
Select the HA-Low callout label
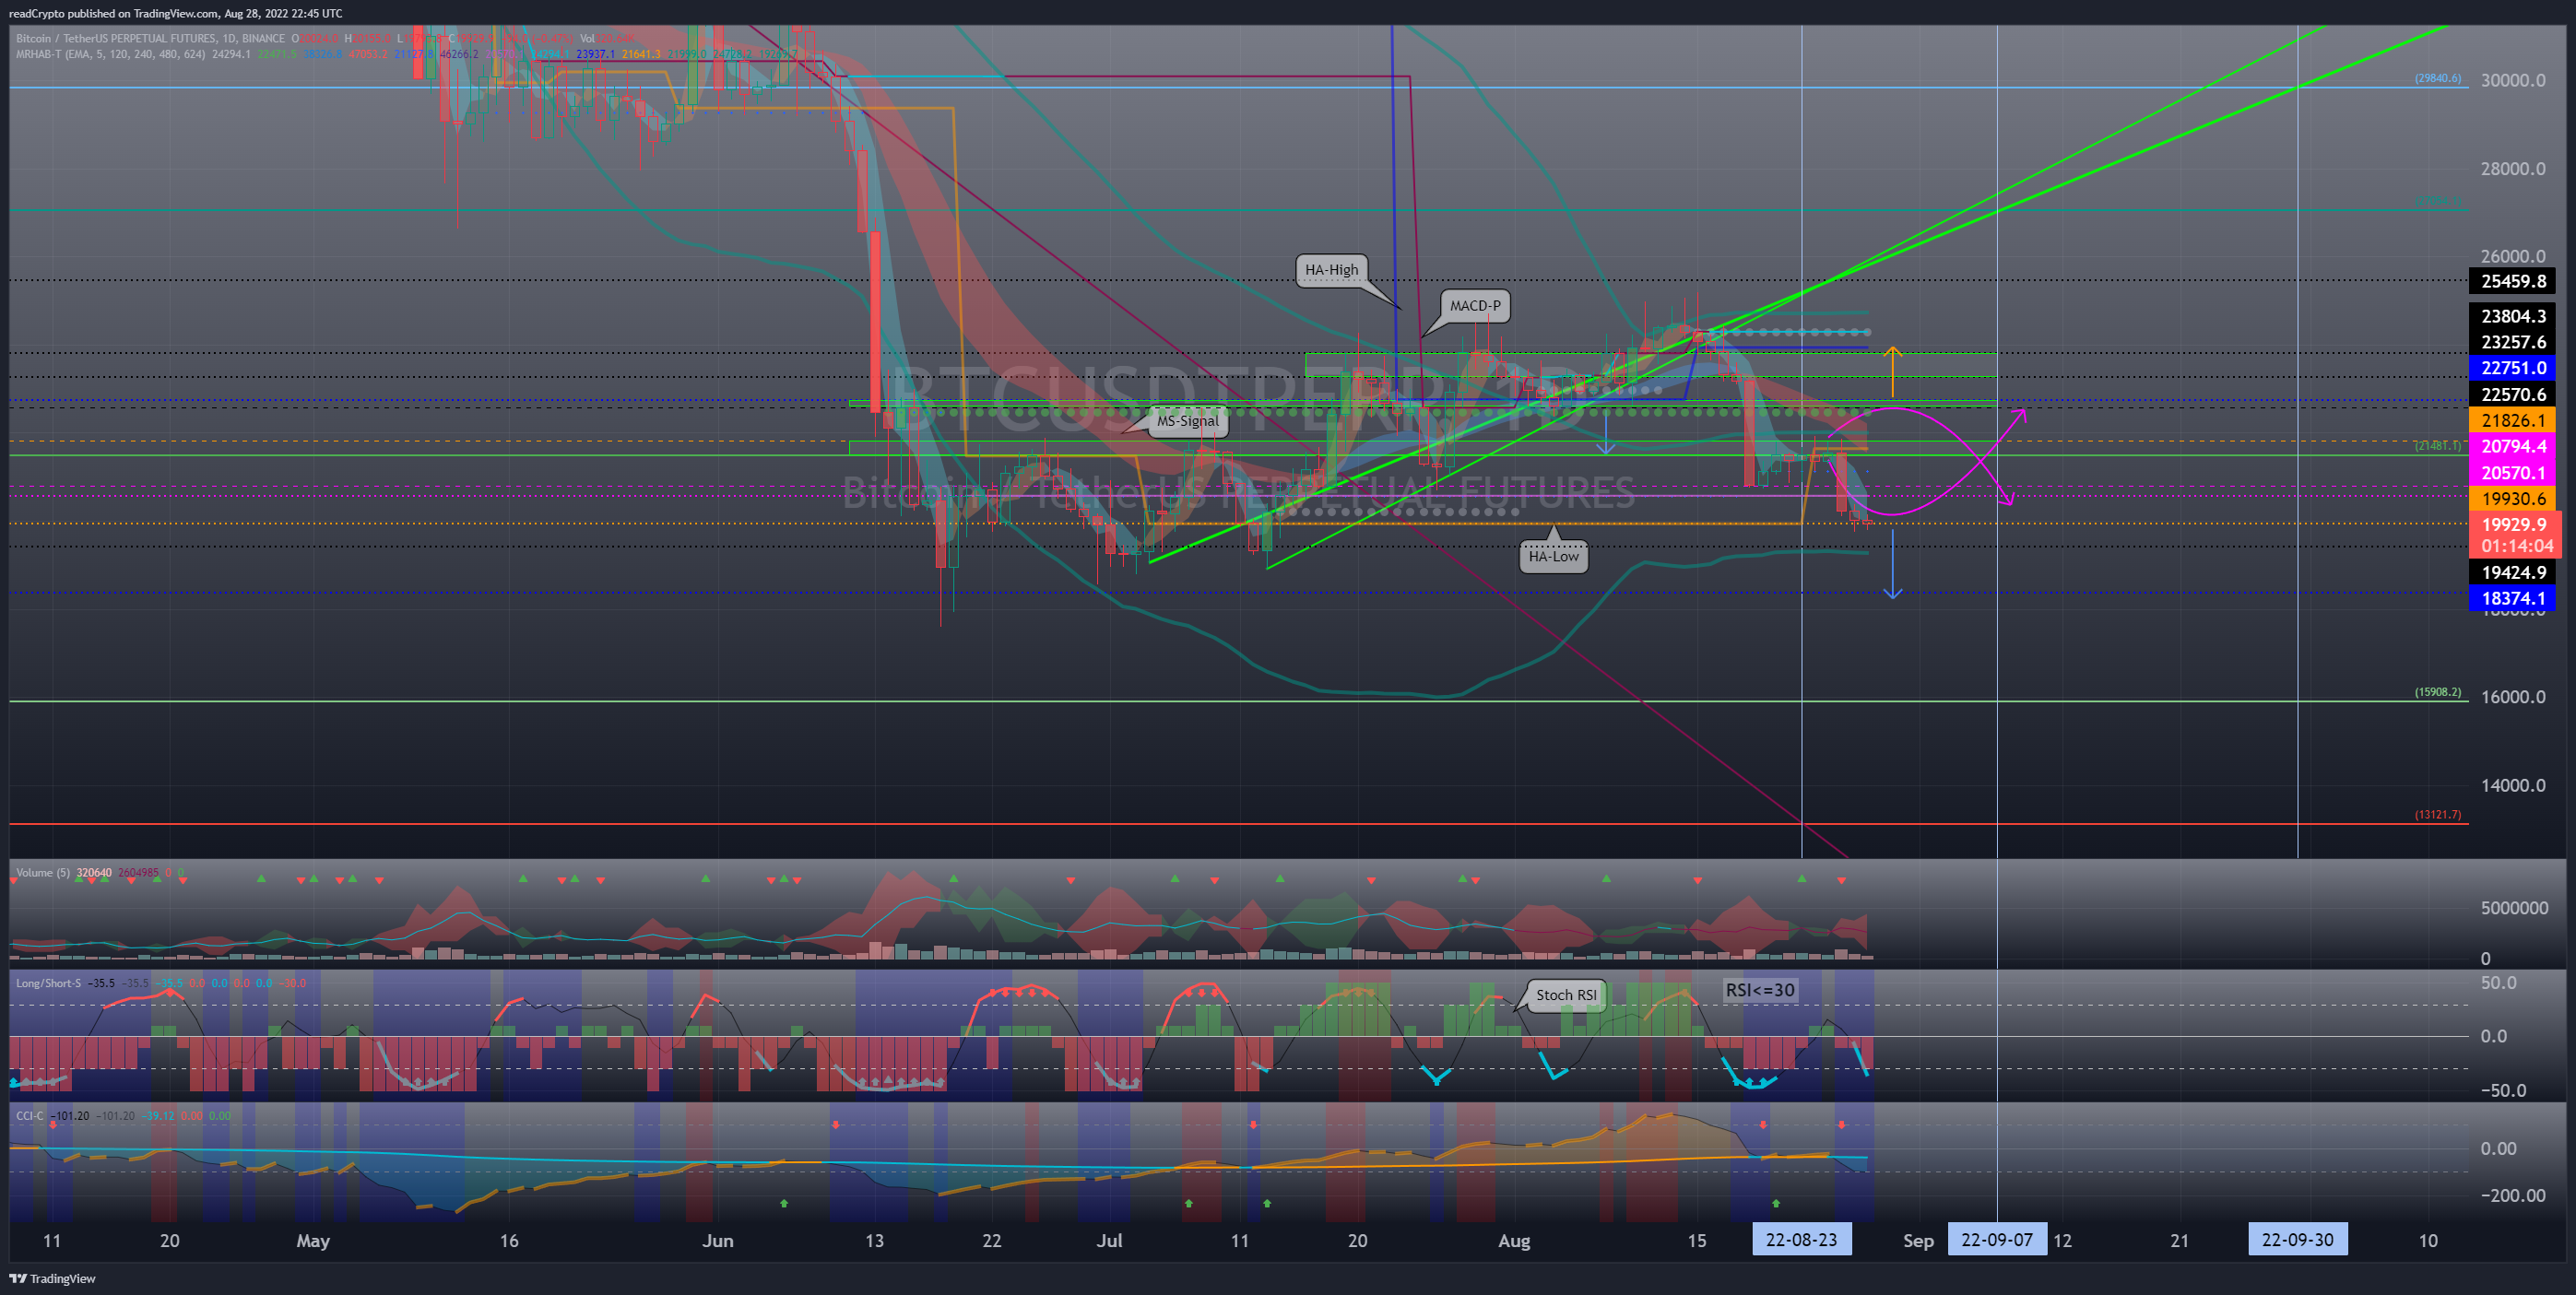pos(1553,556)
